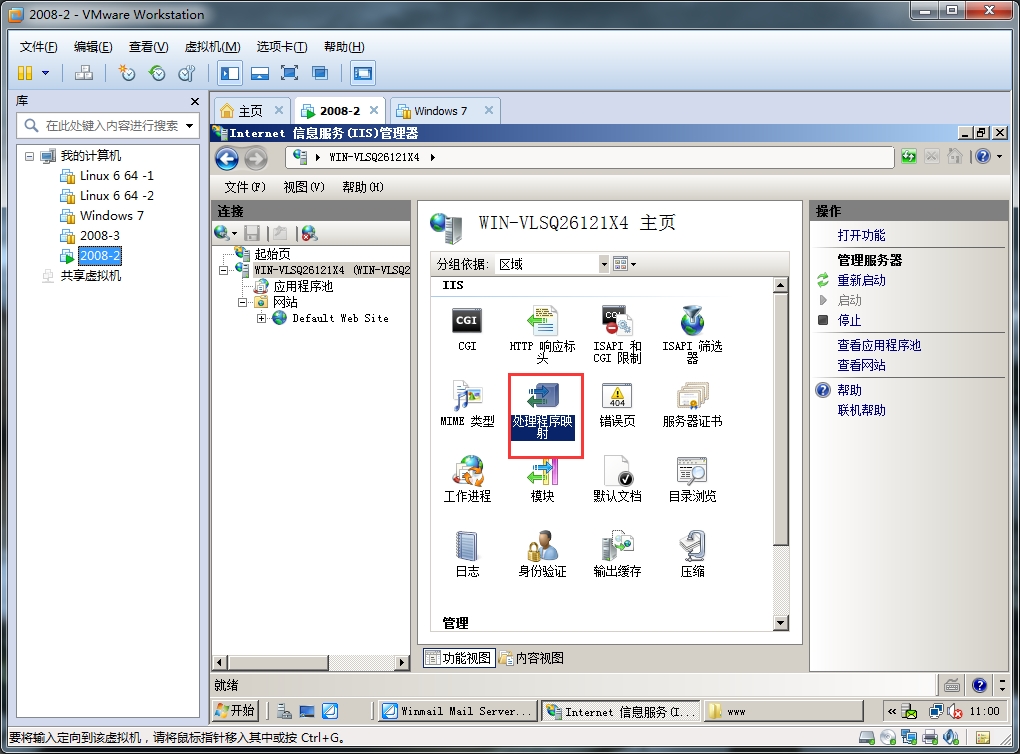The width and height of the screenshot is (1020, 754).
Task: Open VMware 选项卡(T) menu
Action: [x=282, y=47]
